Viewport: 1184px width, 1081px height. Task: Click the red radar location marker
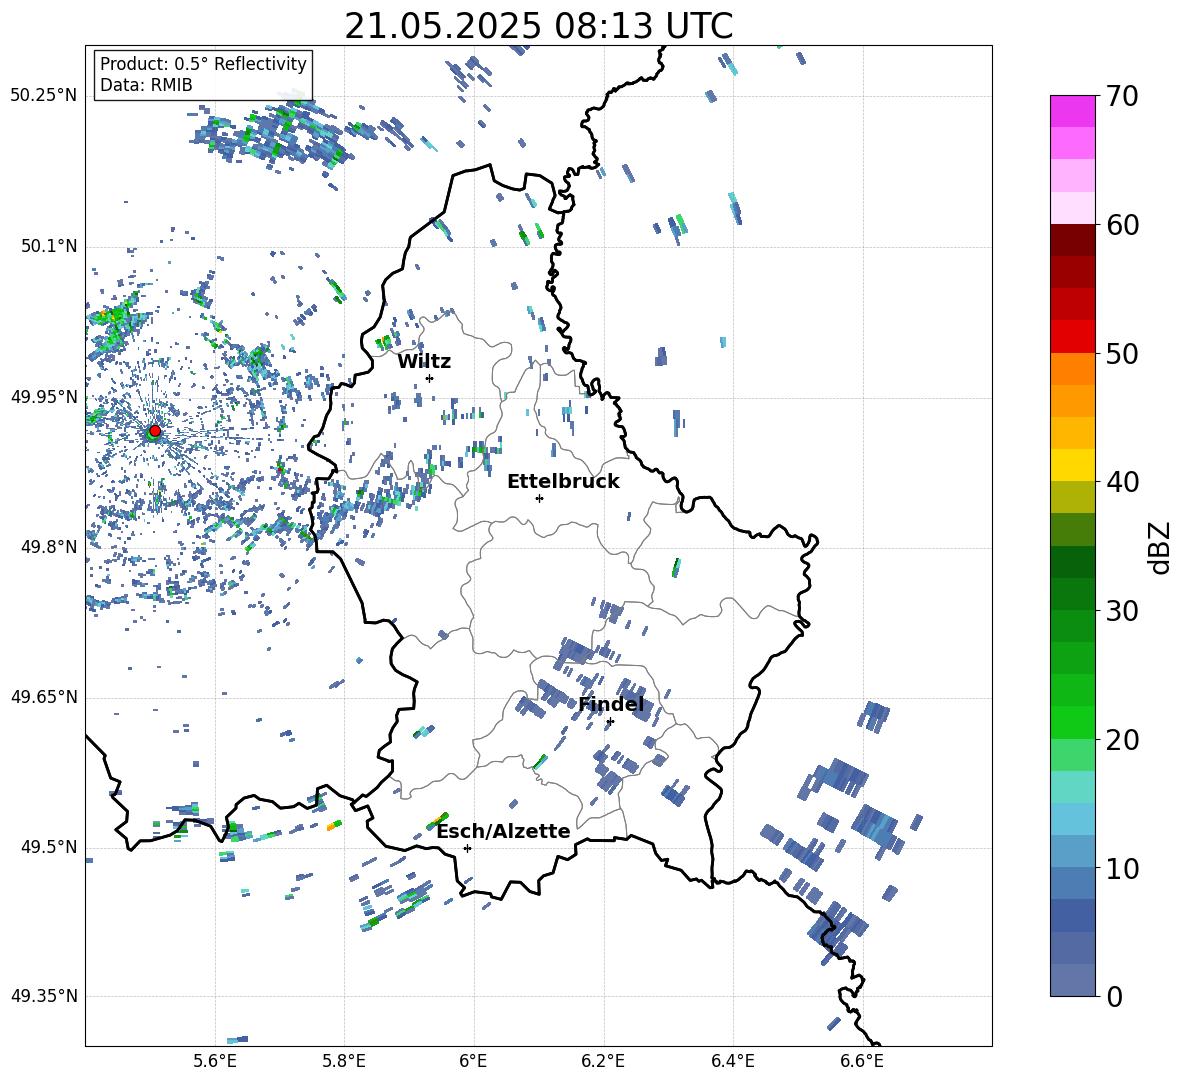tap(155, 430)
